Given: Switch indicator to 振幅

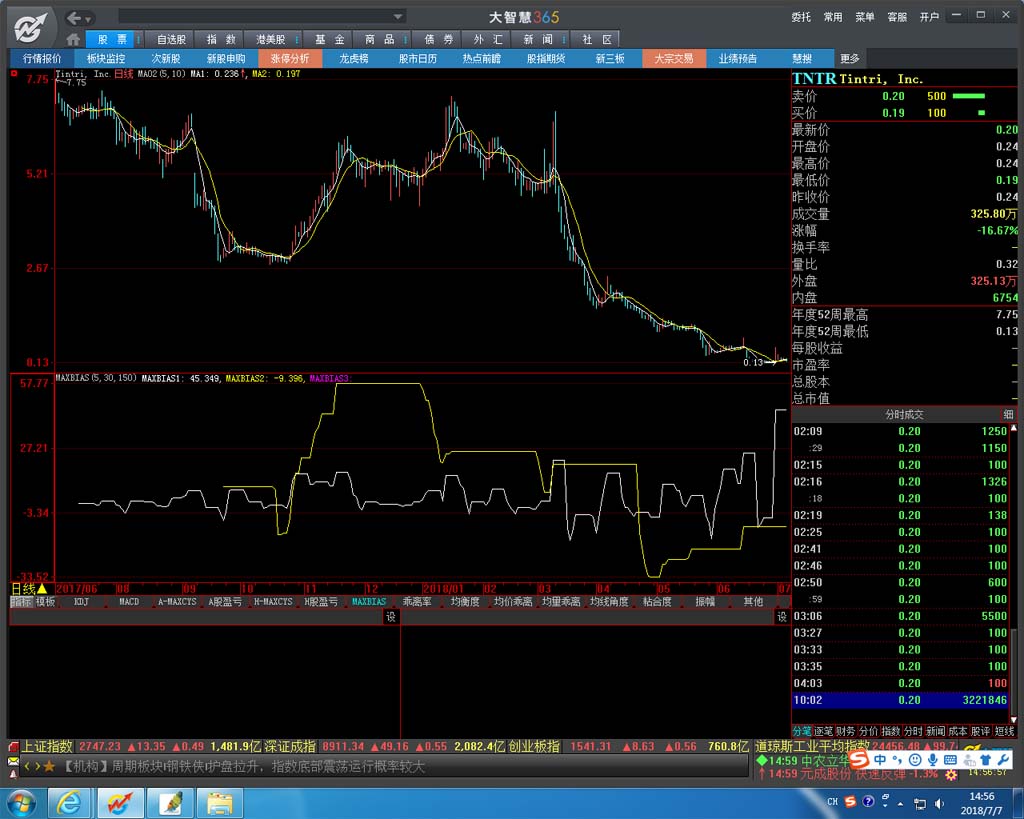Looking at the screenshot, I should (x=705, y=602).
